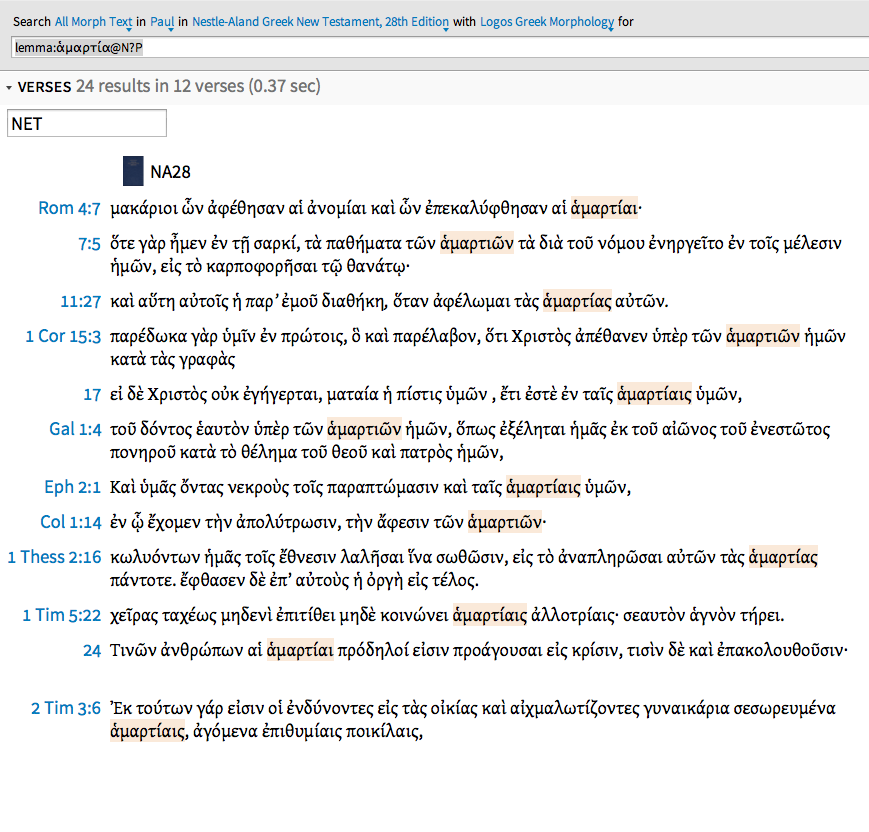The height and width of the screenshot is (832, 869).
Task: Click the word ἀπολύτρωσιν in Col 1:14
Action: (286, 522)
